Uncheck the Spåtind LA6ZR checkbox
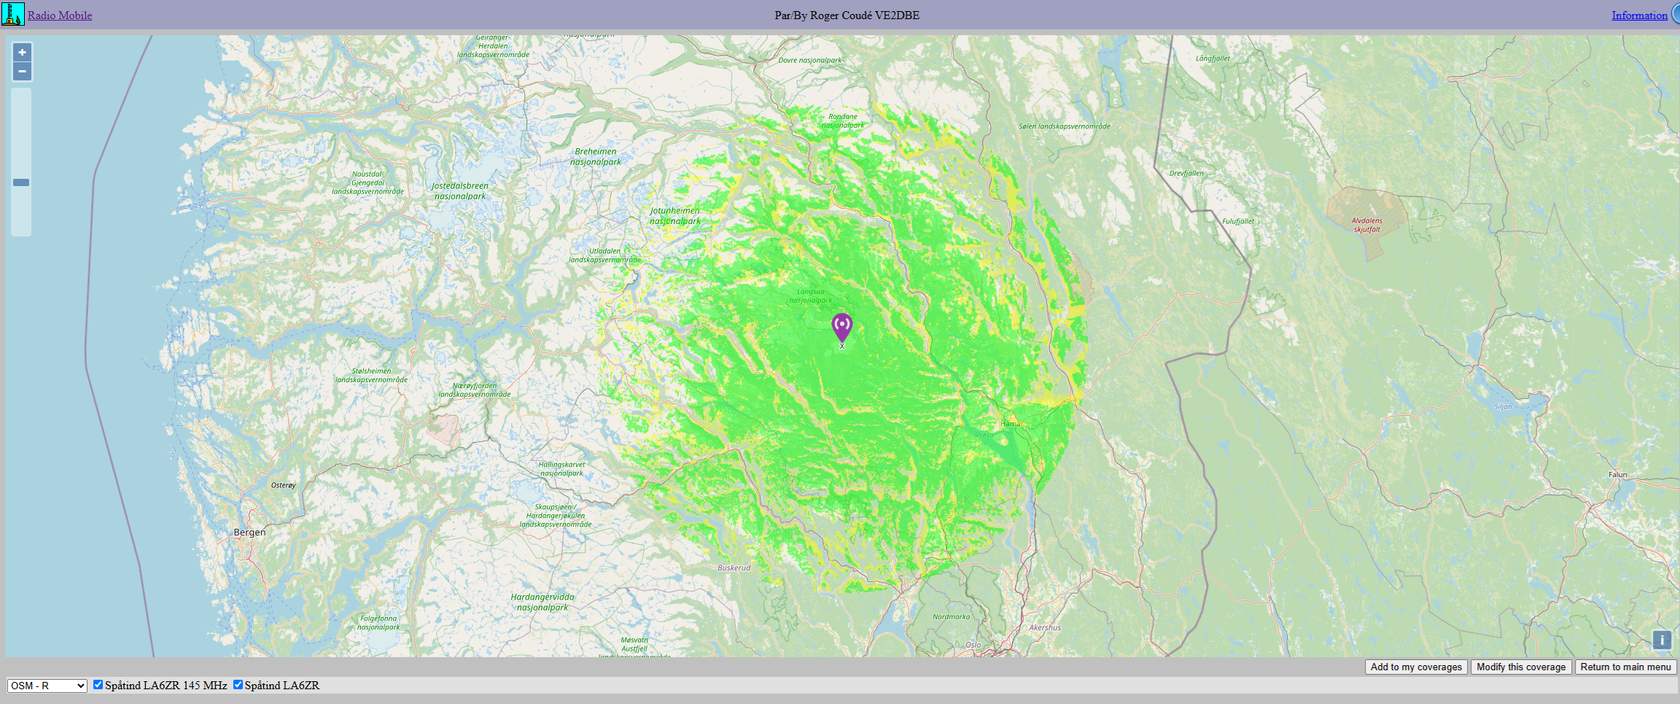This screenshot has height=704, width=1680. coord(238,685)
